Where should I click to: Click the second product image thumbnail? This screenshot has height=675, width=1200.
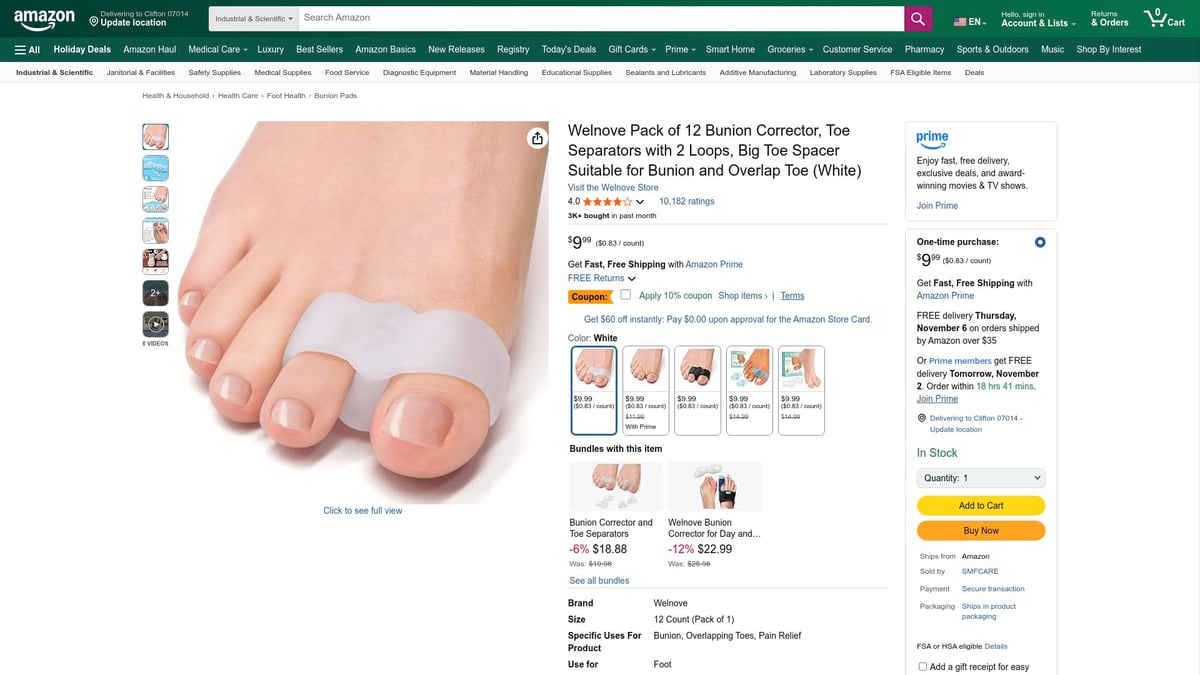coord(155,167)
